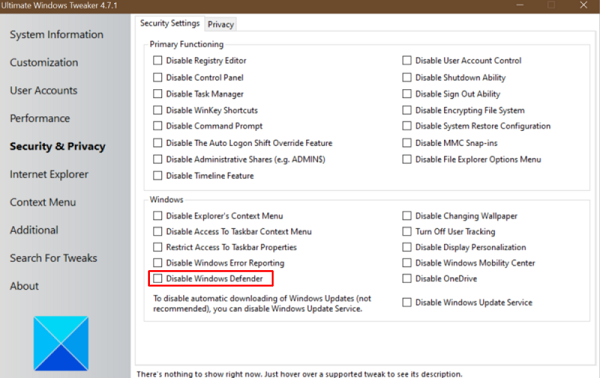Check Disable MMC Snap-ins

[407, 143]
